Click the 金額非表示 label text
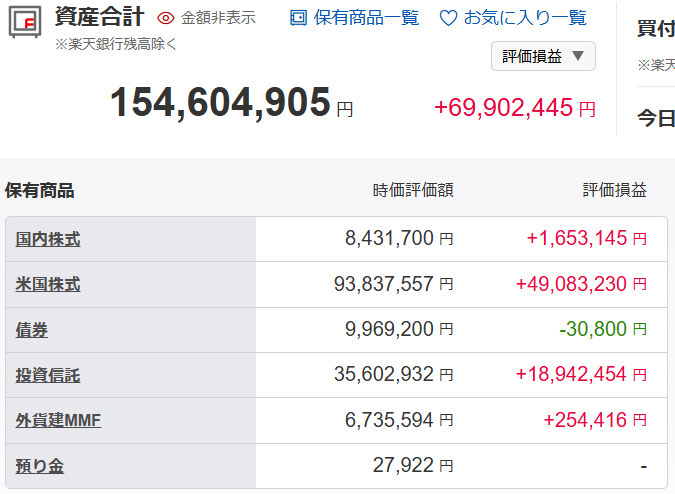Screen dimensions: 675x494 pyautogui.click(x=218, y=18)
